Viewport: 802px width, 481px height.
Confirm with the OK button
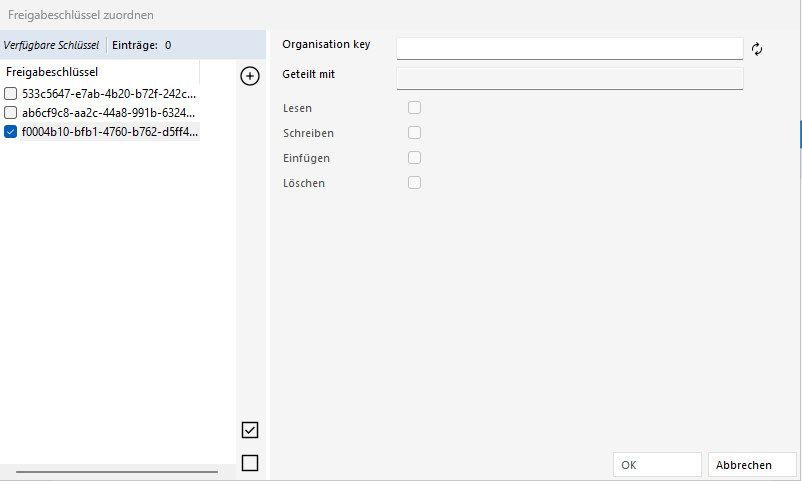tap(656, 465)
